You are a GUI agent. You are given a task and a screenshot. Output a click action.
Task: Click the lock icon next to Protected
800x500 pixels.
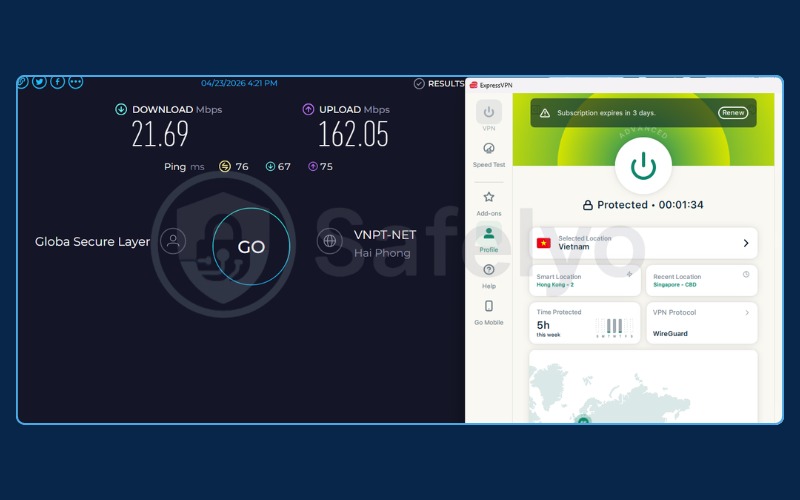click(588, 205)
